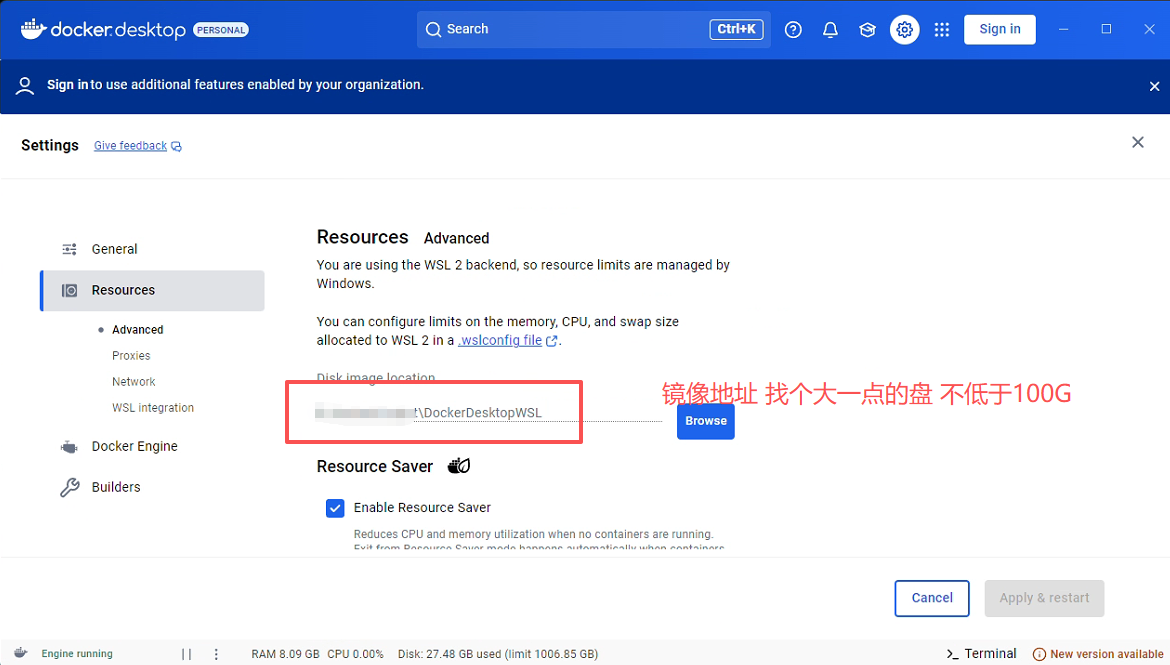Click the new version info icon
The image size is (1170, 665).
1039,655
